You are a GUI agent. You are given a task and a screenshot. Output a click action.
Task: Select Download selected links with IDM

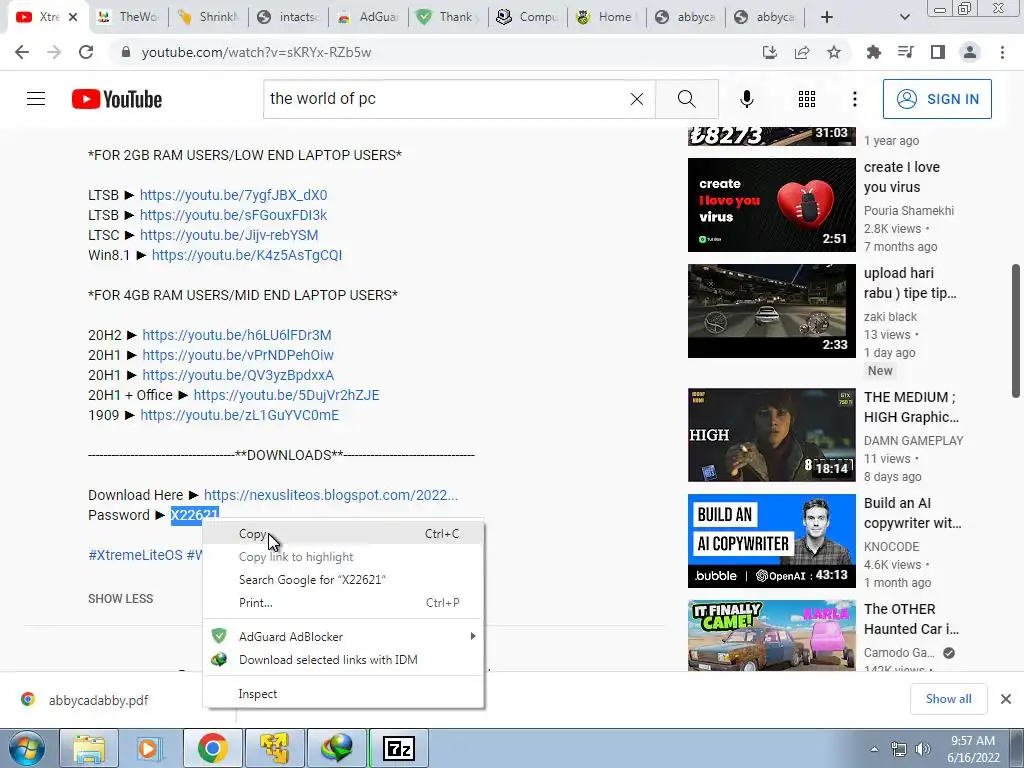tap(344, 660)
